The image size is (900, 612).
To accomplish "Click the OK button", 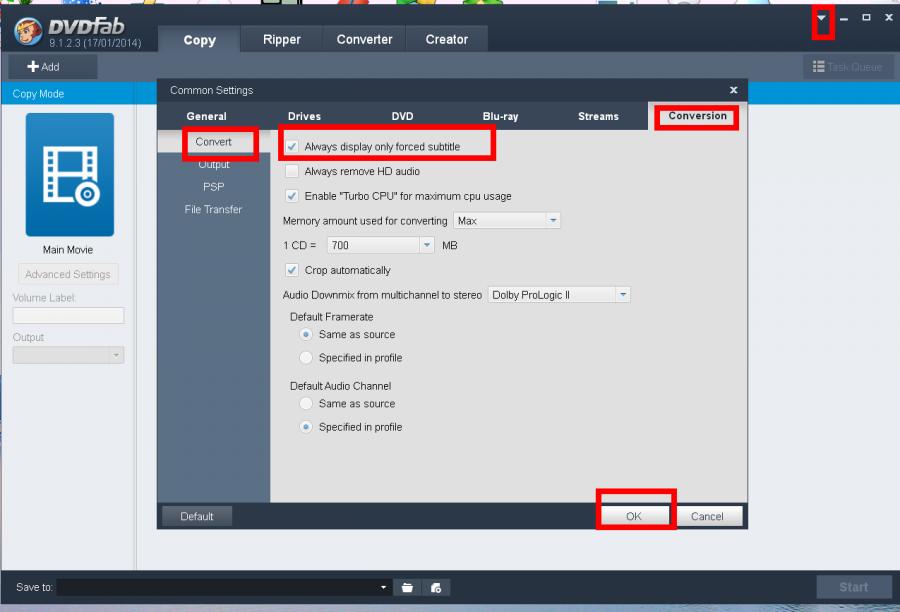I will point(634,516).
